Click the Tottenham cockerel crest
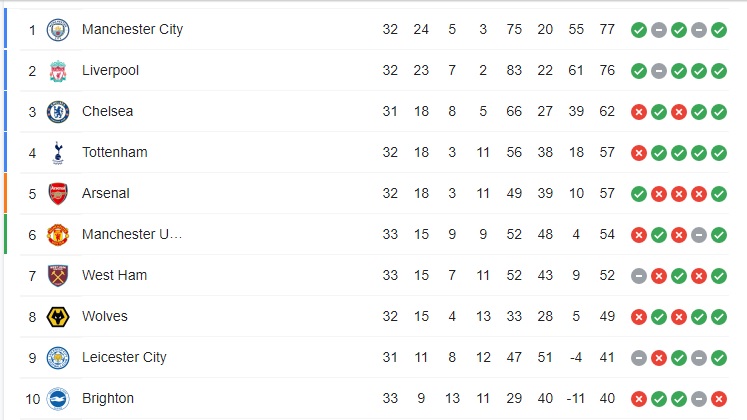747x420 pixels. (58, 152)
